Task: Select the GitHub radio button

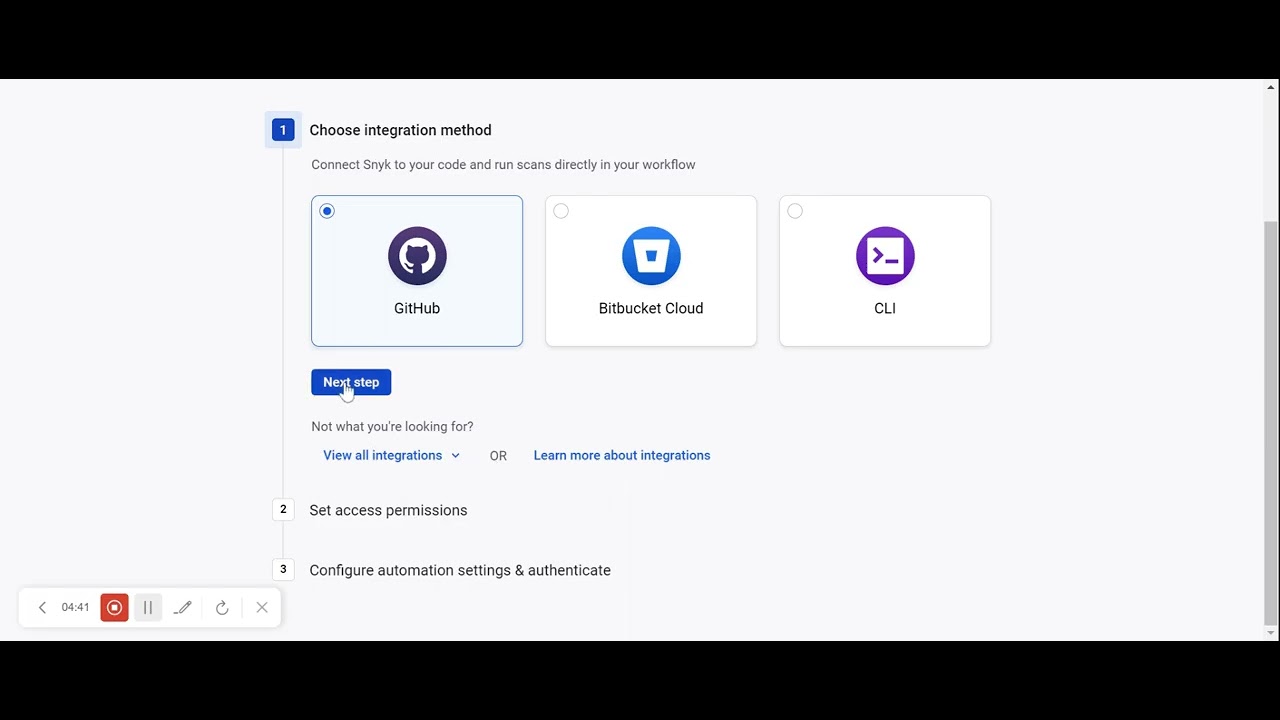Action: tap(327, 211)
